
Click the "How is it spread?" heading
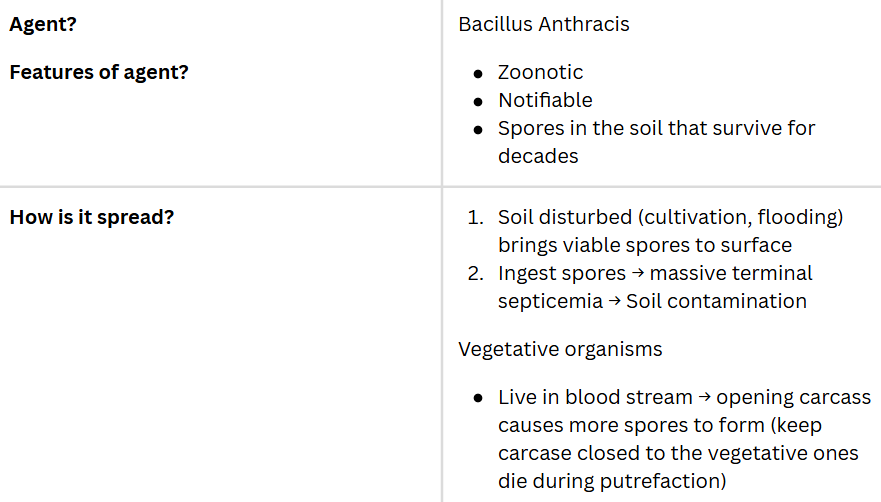(91, 217)
